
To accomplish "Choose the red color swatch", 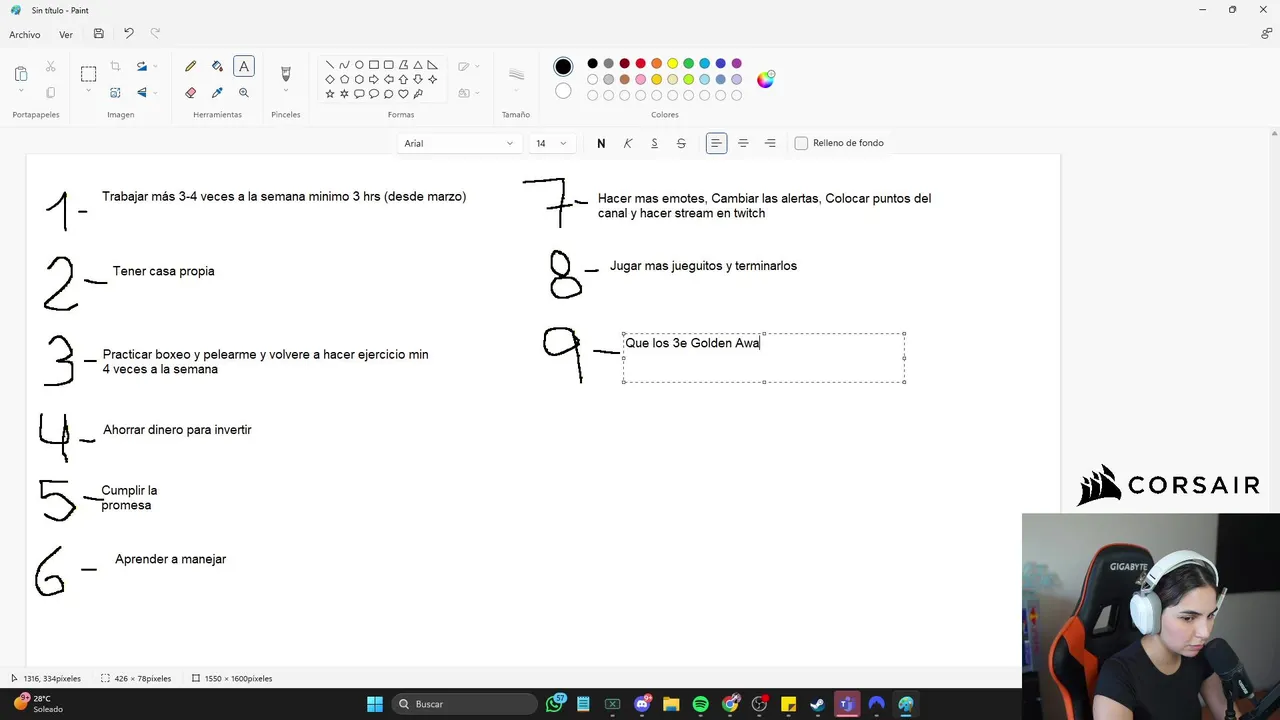I will 640,64.
